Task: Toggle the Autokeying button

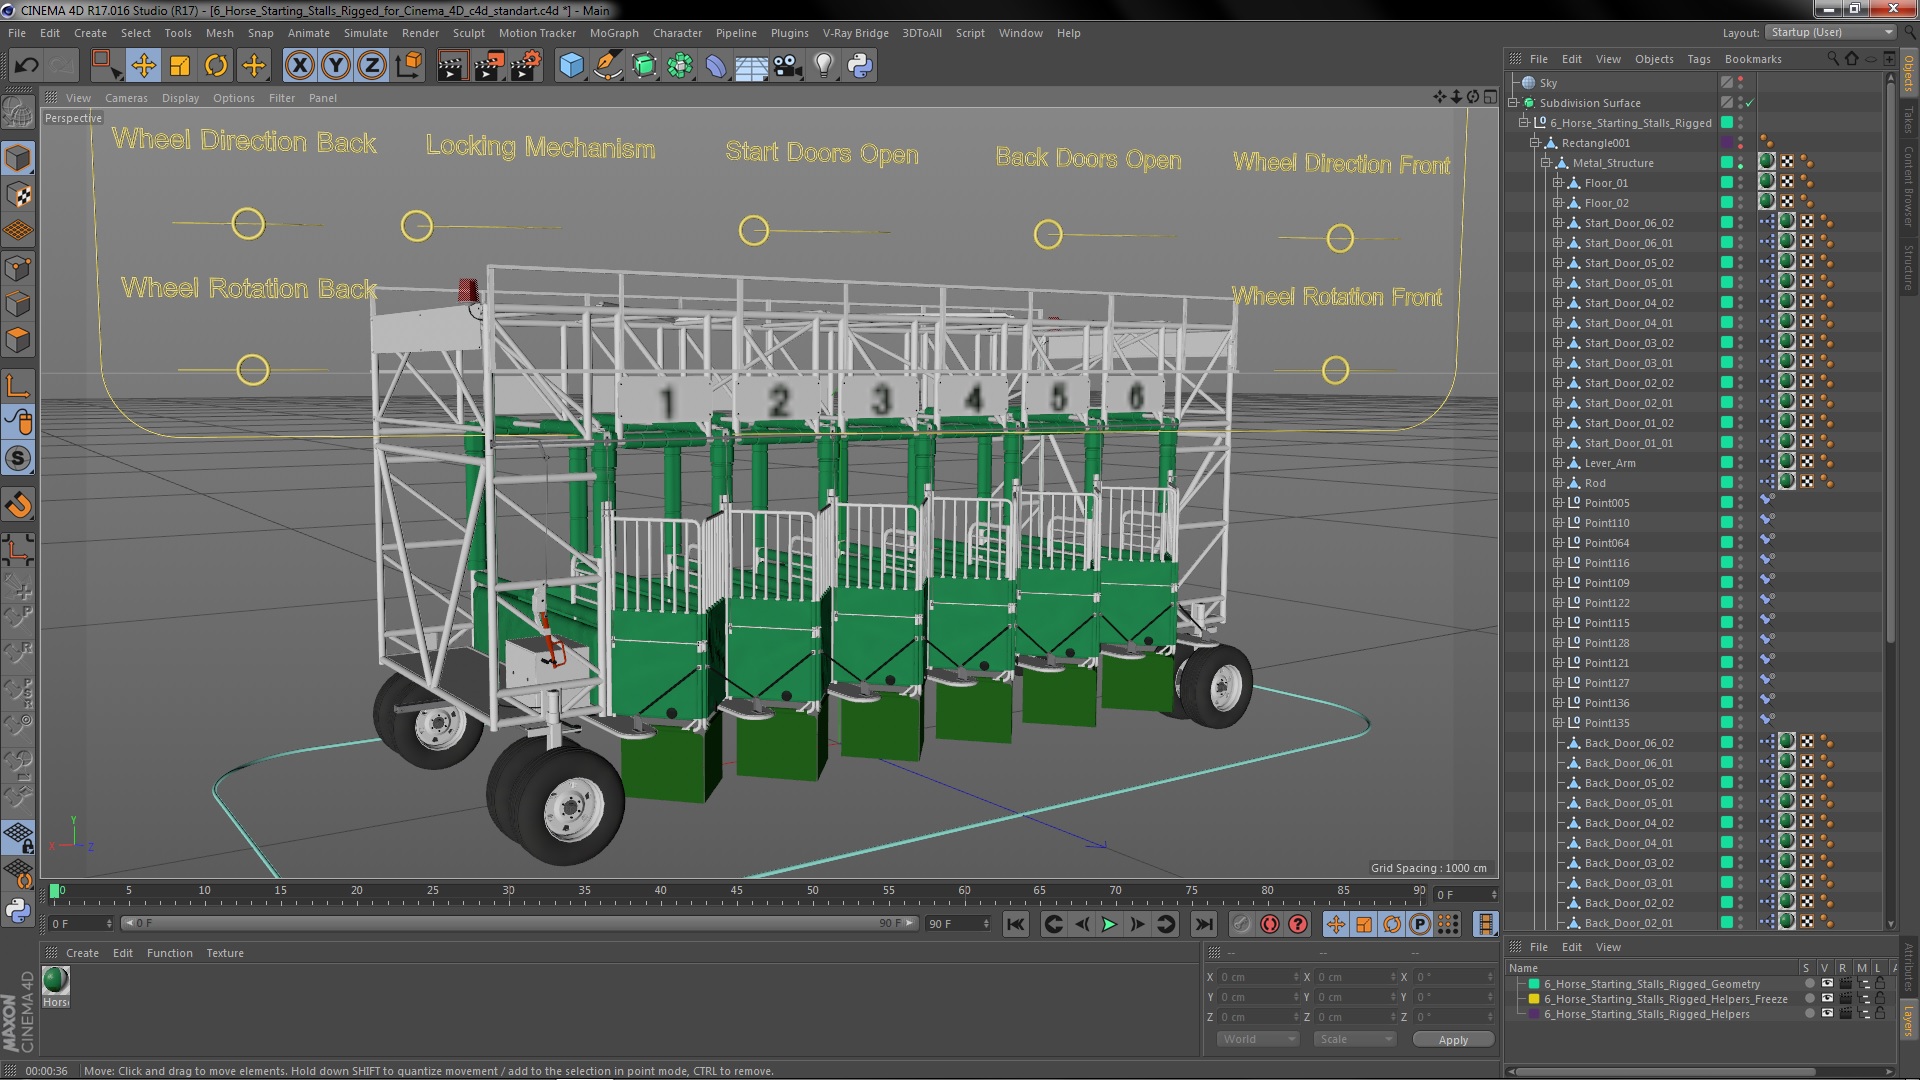Action: pos(1270,924)
